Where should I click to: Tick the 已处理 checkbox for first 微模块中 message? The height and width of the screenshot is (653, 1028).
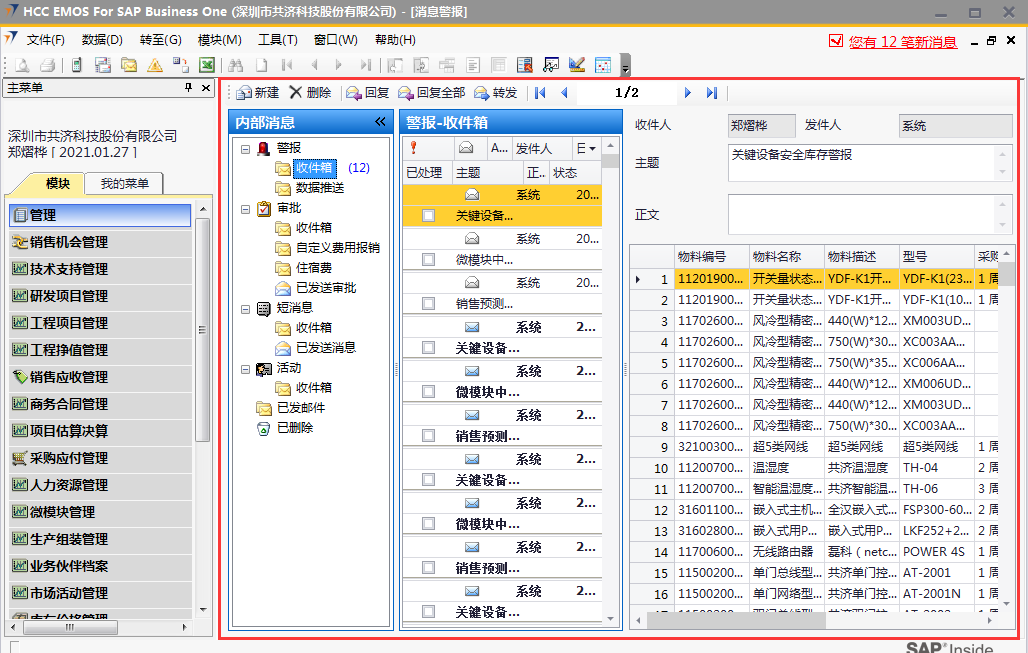pos(428,260)
